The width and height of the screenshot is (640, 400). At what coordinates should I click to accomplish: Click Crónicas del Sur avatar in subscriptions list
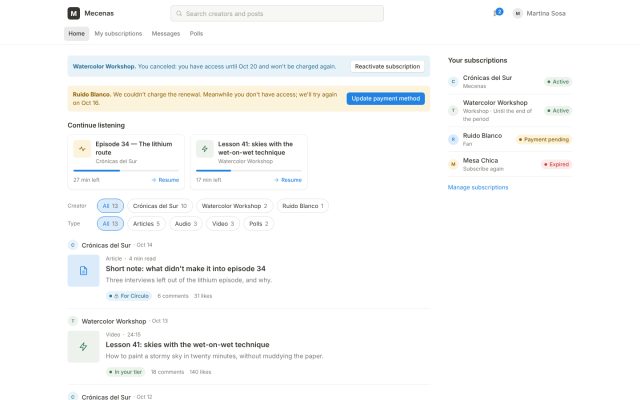[453, 82]
